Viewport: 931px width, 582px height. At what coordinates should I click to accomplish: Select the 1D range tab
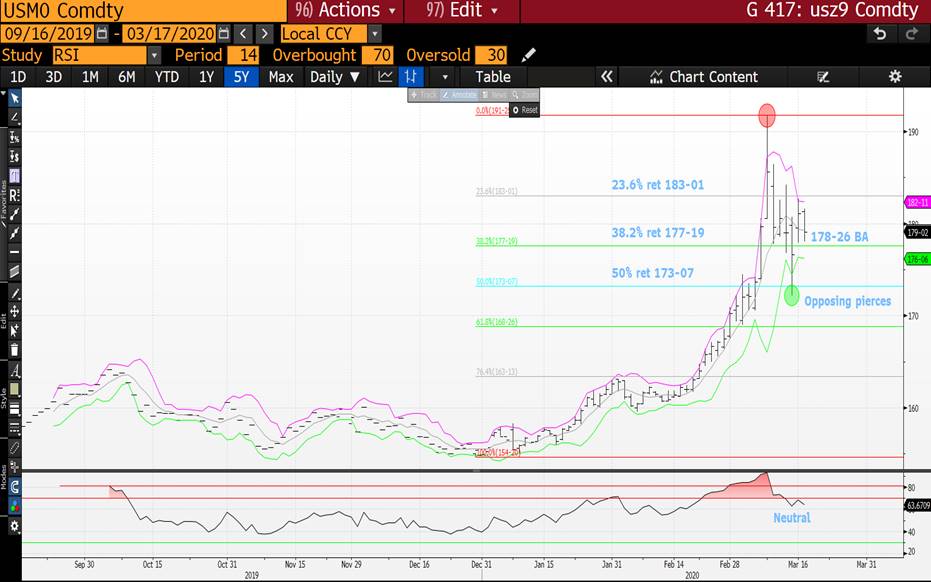point(18,77)
